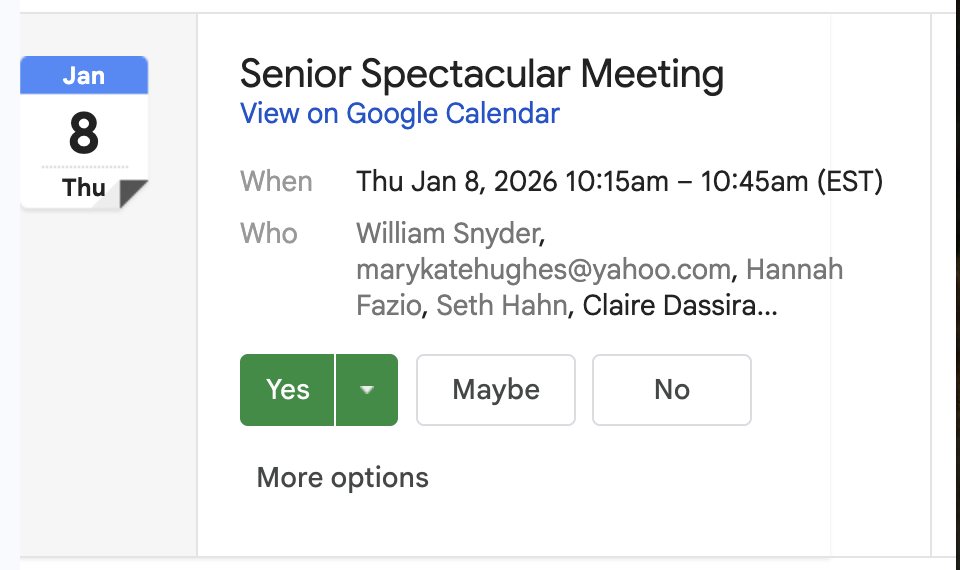Click the 10:45am (EST) end time

coord(792,182)
